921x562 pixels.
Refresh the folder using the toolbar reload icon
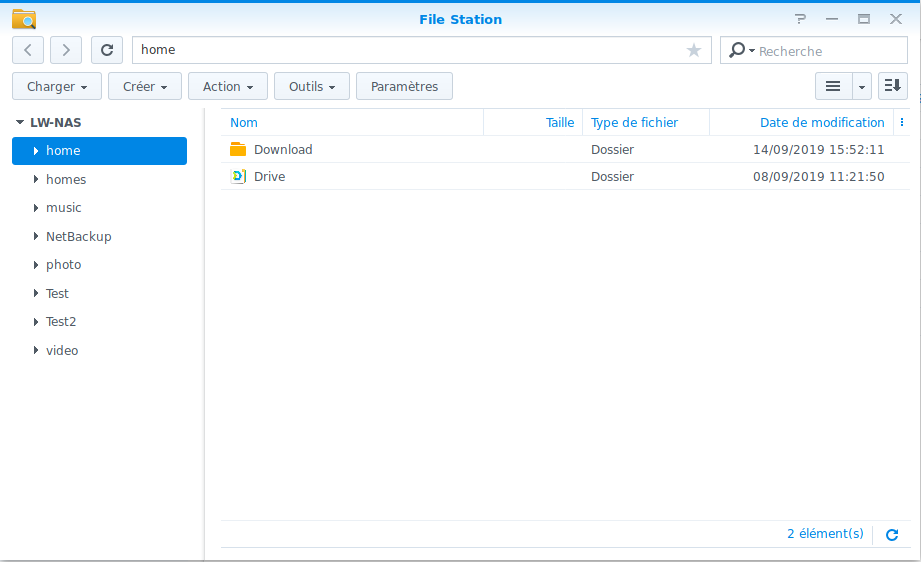107,50
